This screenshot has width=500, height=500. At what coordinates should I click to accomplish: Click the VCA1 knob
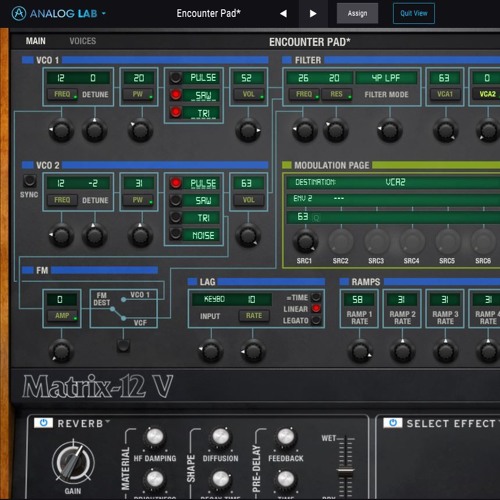click(x=446, y=130)
